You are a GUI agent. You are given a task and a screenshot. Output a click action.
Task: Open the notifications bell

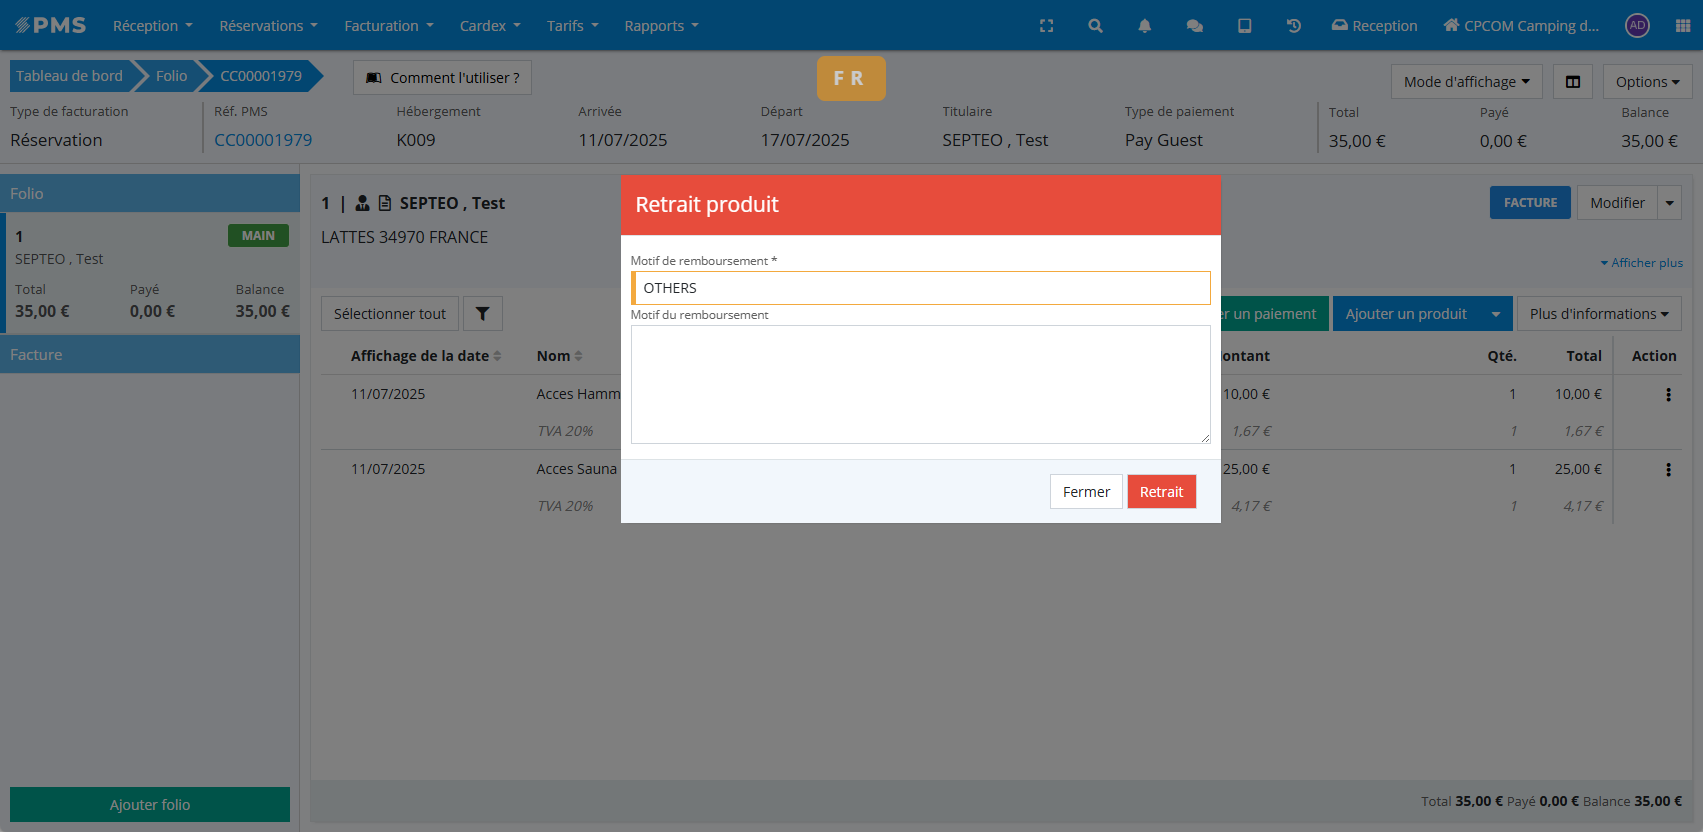tap(1144, 26)
